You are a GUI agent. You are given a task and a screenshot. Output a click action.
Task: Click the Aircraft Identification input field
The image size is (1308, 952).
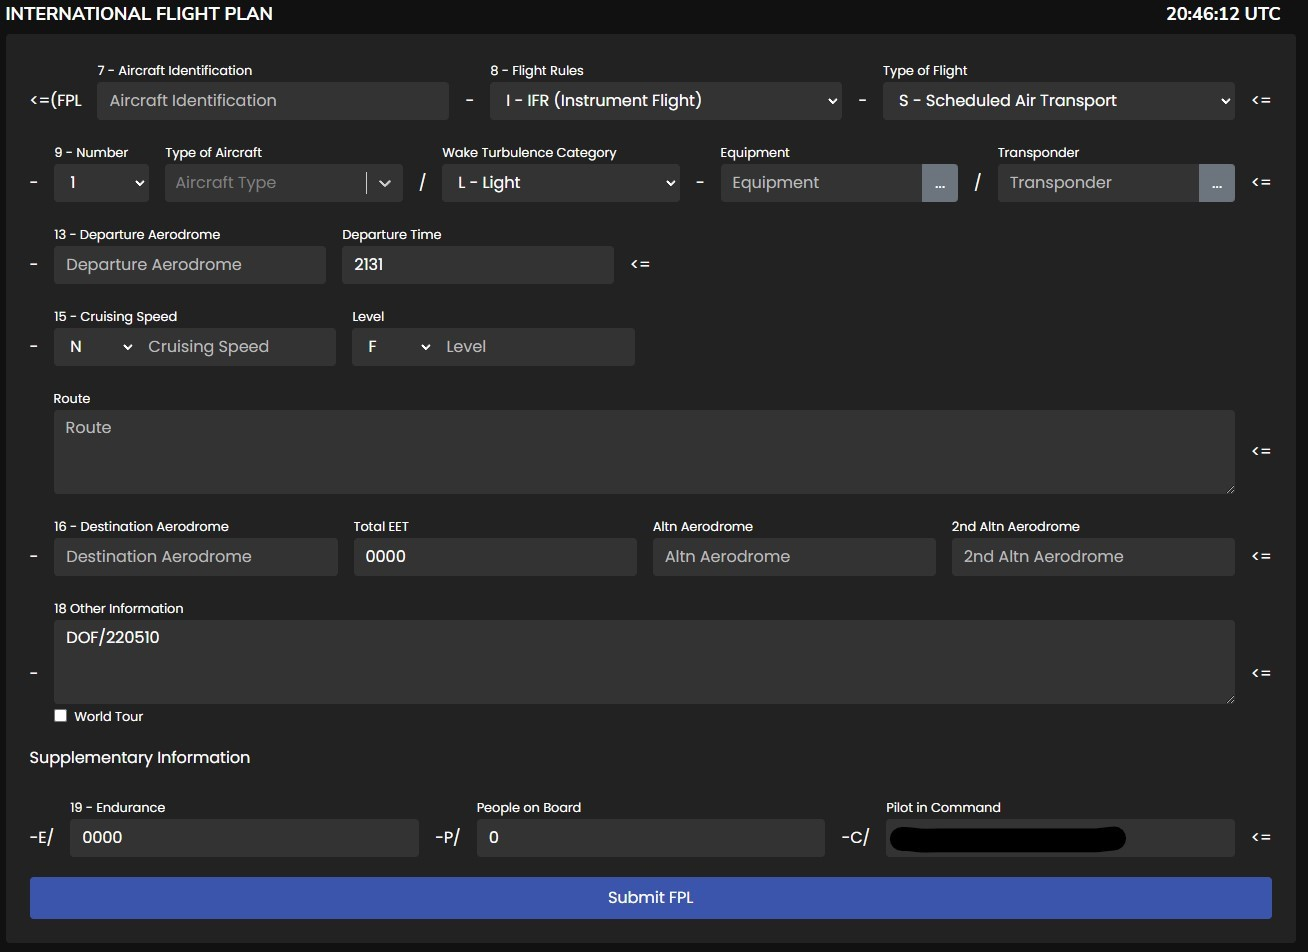click(273, 101)
